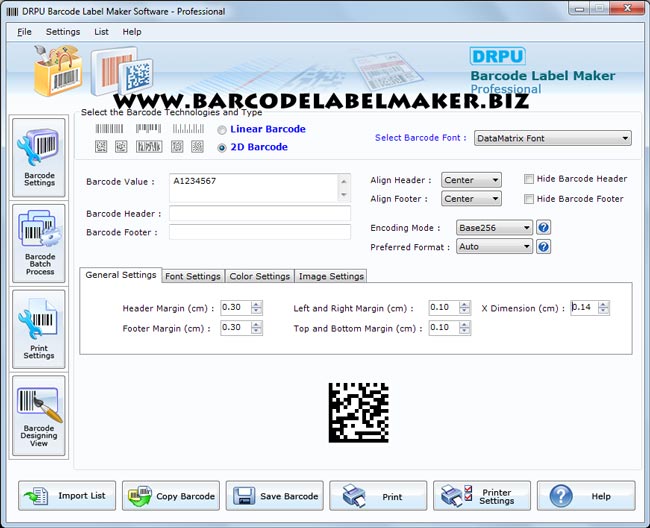Switch to Barcode Designing View
This screenshot has height=528, width=650.
coord(39,416)
